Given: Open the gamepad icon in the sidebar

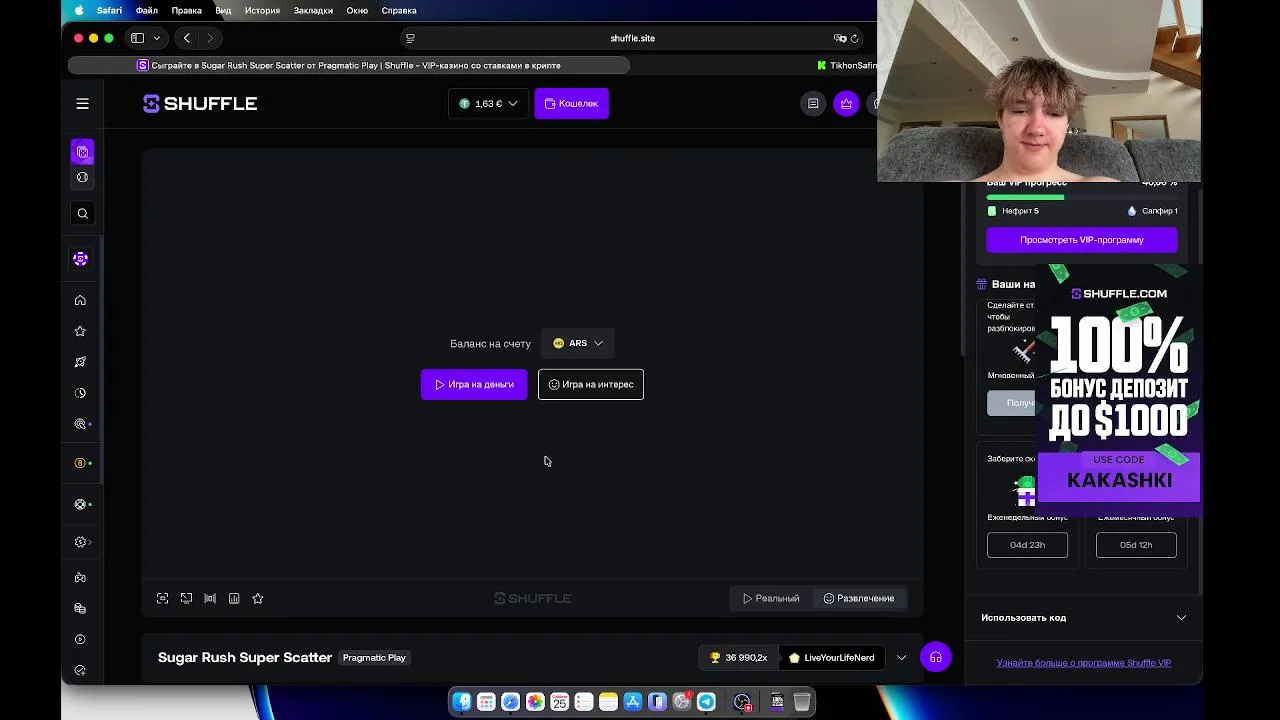Looking at the screenshot, I should coord(81,578).
